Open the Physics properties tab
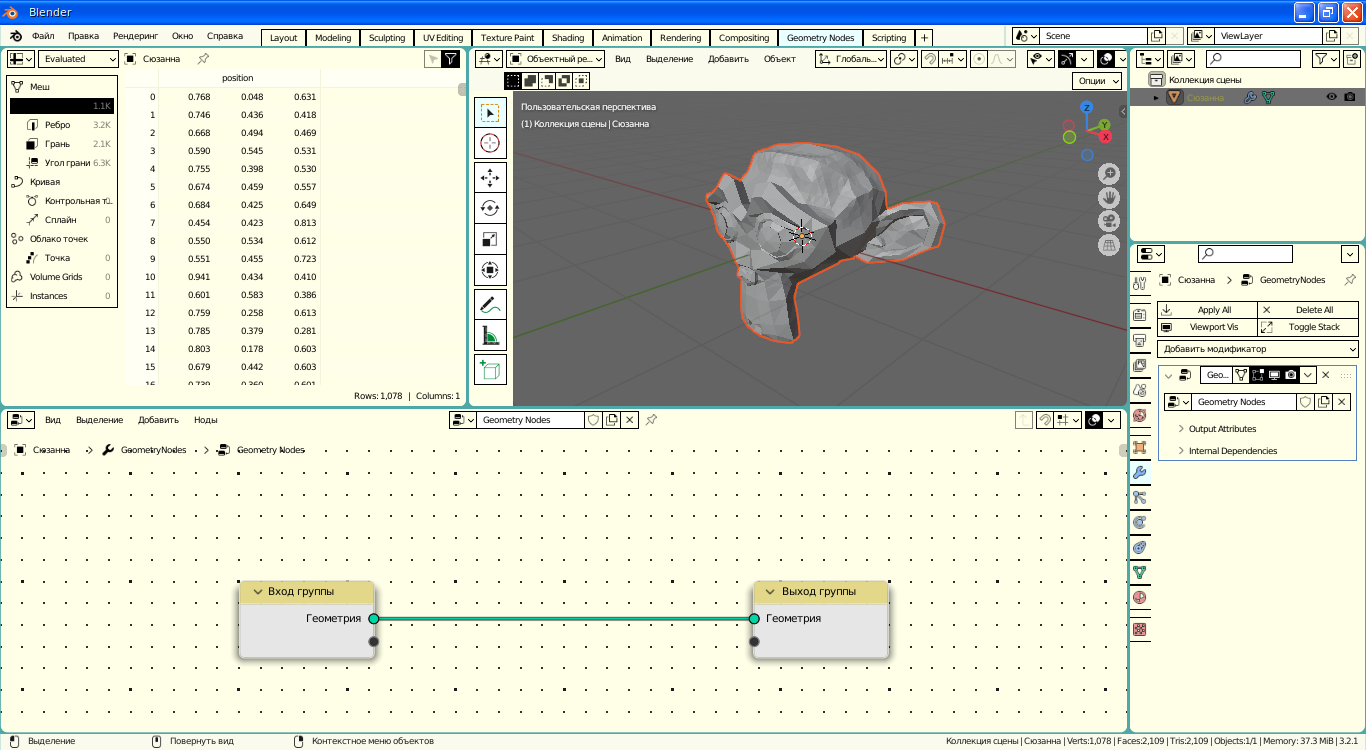 coord(1140,522)
